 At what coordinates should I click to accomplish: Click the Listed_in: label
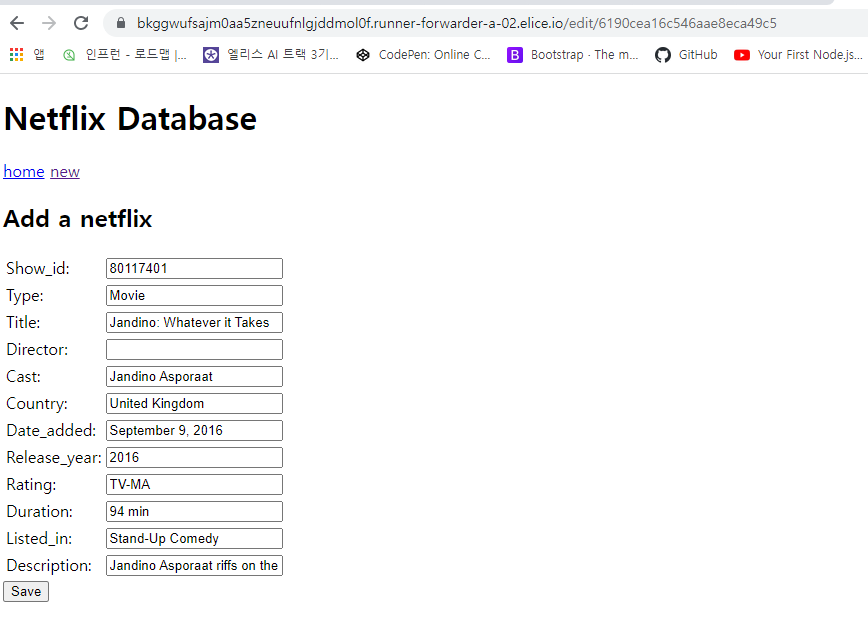[x=39, y=538]
